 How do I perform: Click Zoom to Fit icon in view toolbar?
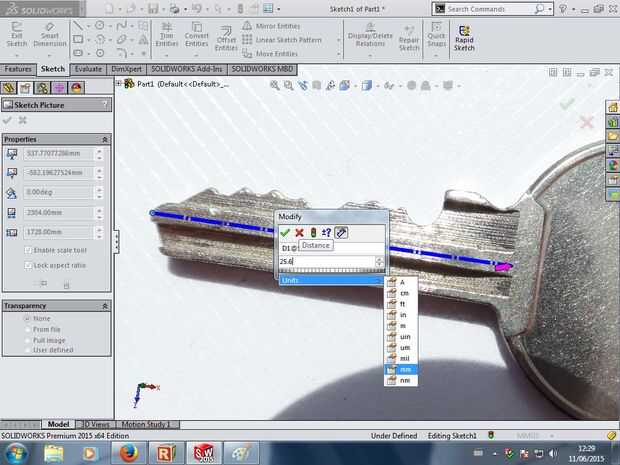274,85
